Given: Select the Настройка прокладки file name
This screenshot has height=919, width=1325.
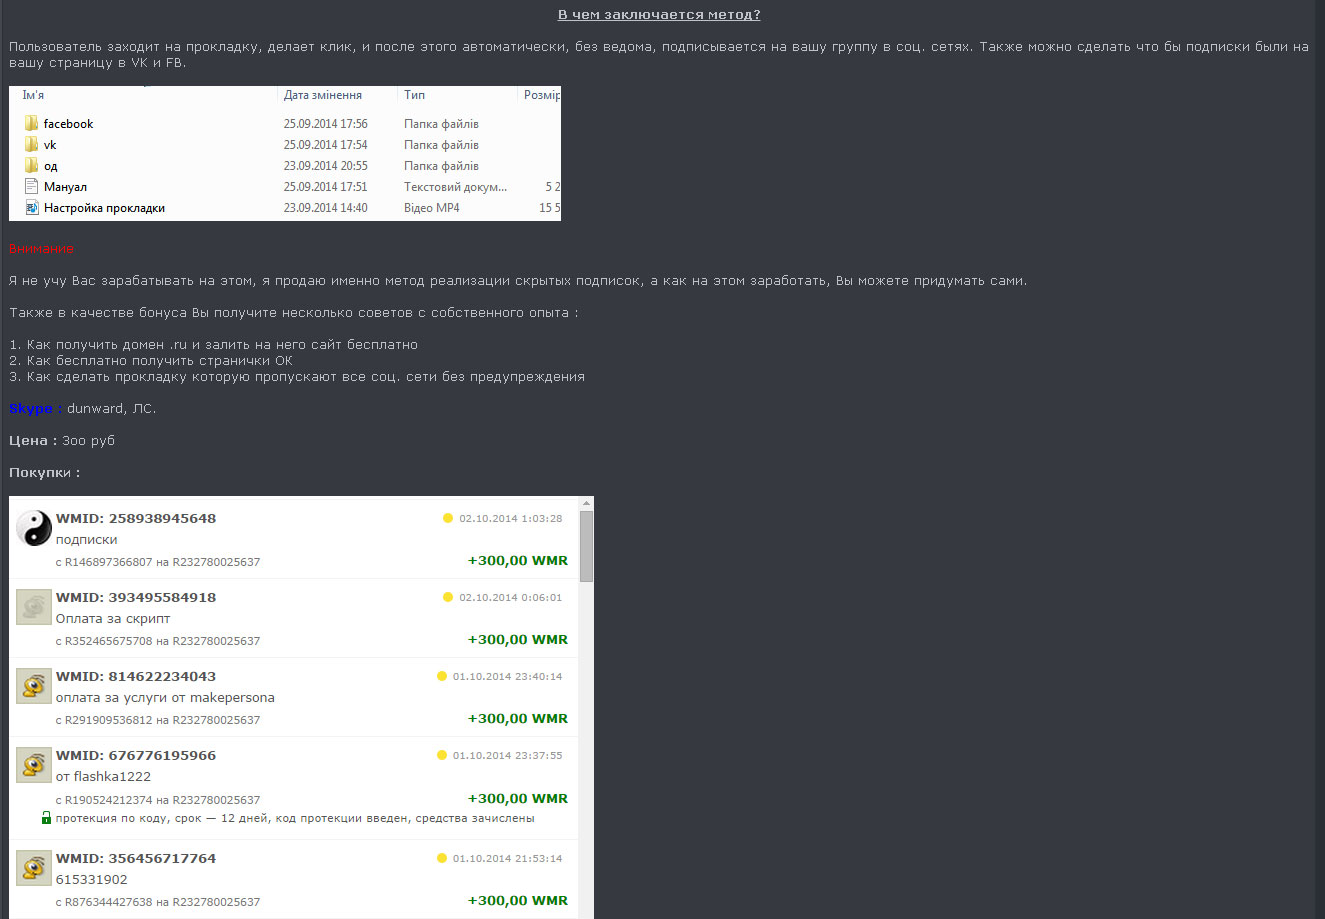Looking at the screenshot, I should (104, 208).
